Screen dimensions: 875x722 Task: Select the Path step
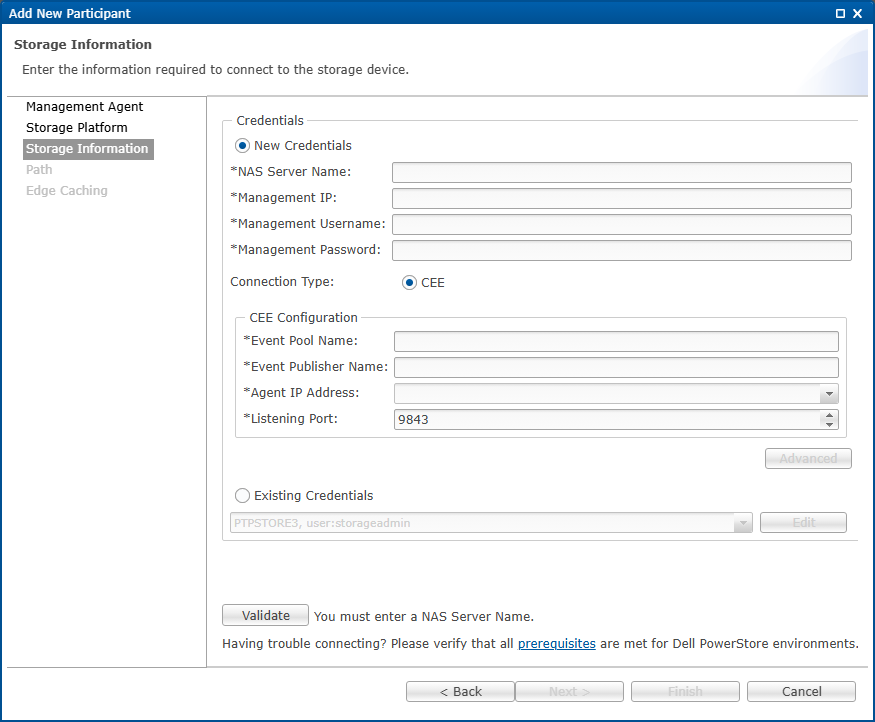(x=39, y=170)
